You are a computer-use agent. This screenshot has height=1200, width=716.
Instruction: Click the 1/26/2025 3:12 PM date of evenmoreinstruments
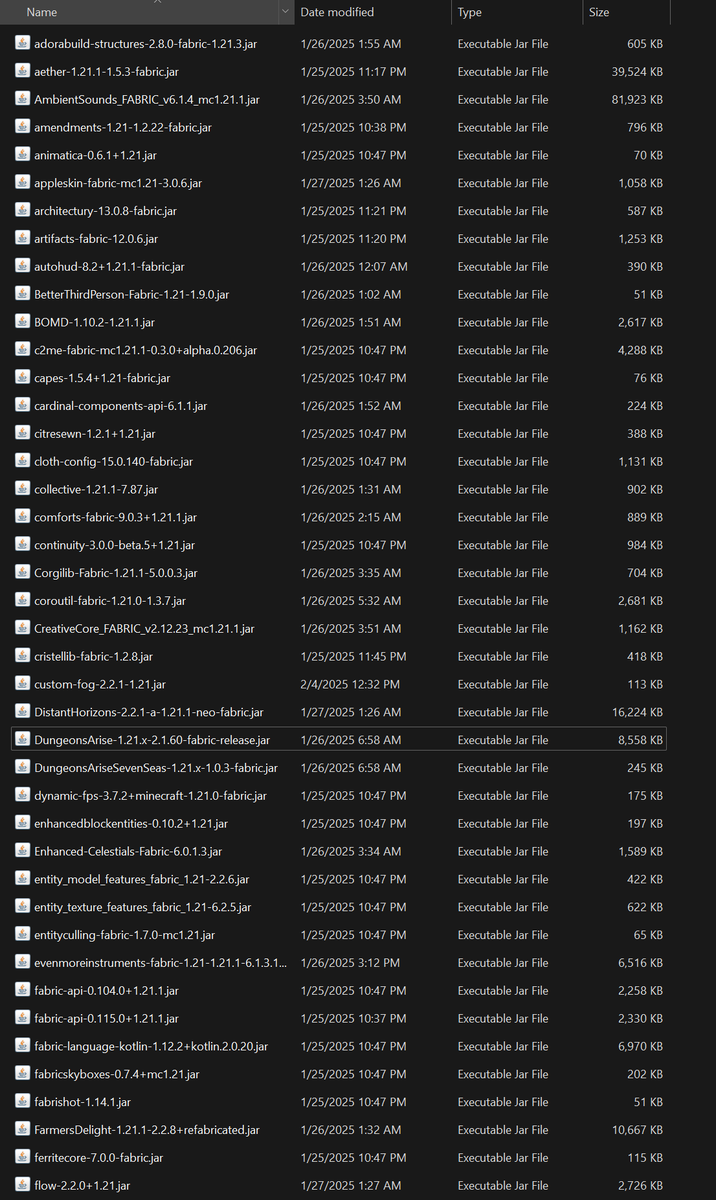pyautogui.click(x=350, y=963)
